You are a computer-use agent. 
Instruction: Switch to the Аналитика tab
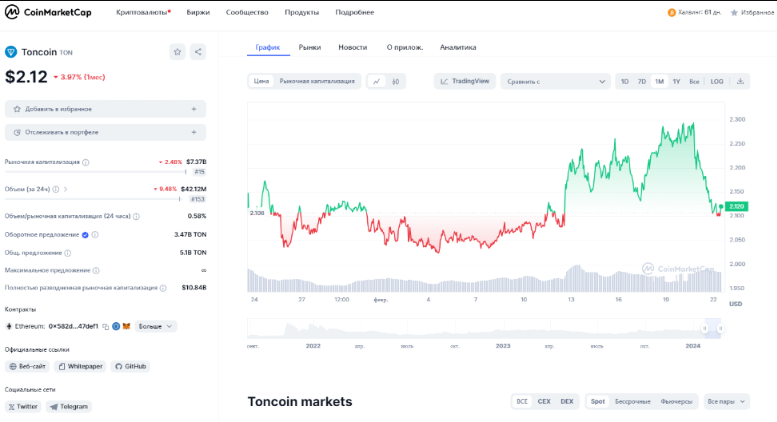click(x=458, y=48)
